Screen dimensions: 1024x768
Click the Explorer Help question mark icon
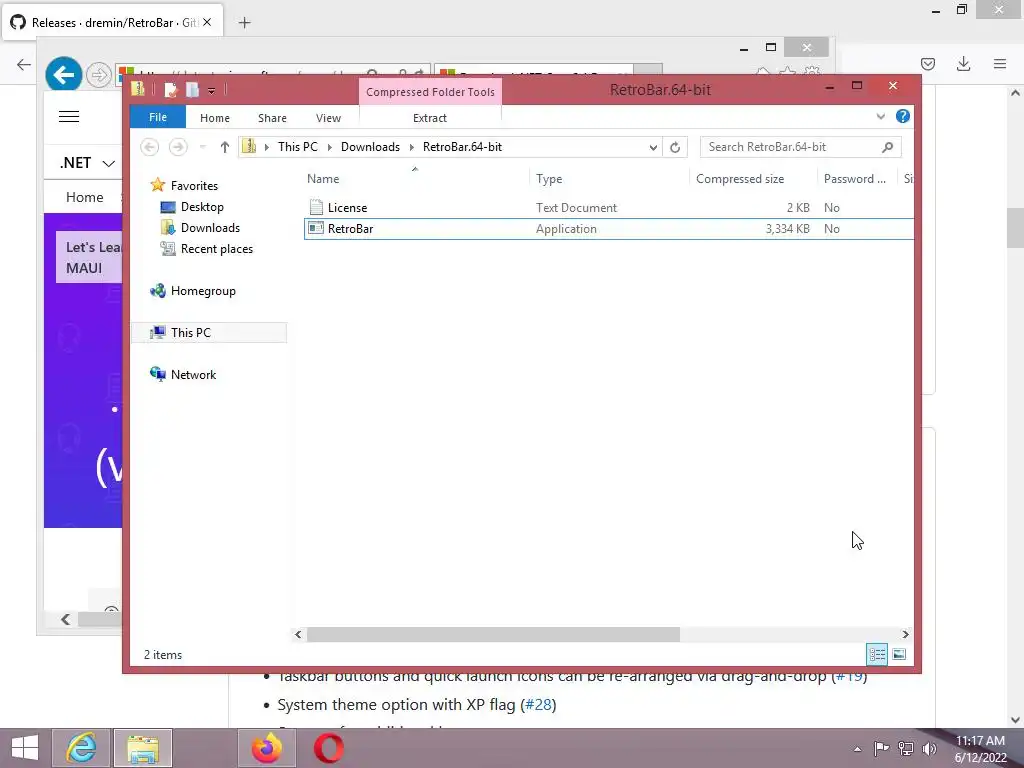click(x=903, y=116)
